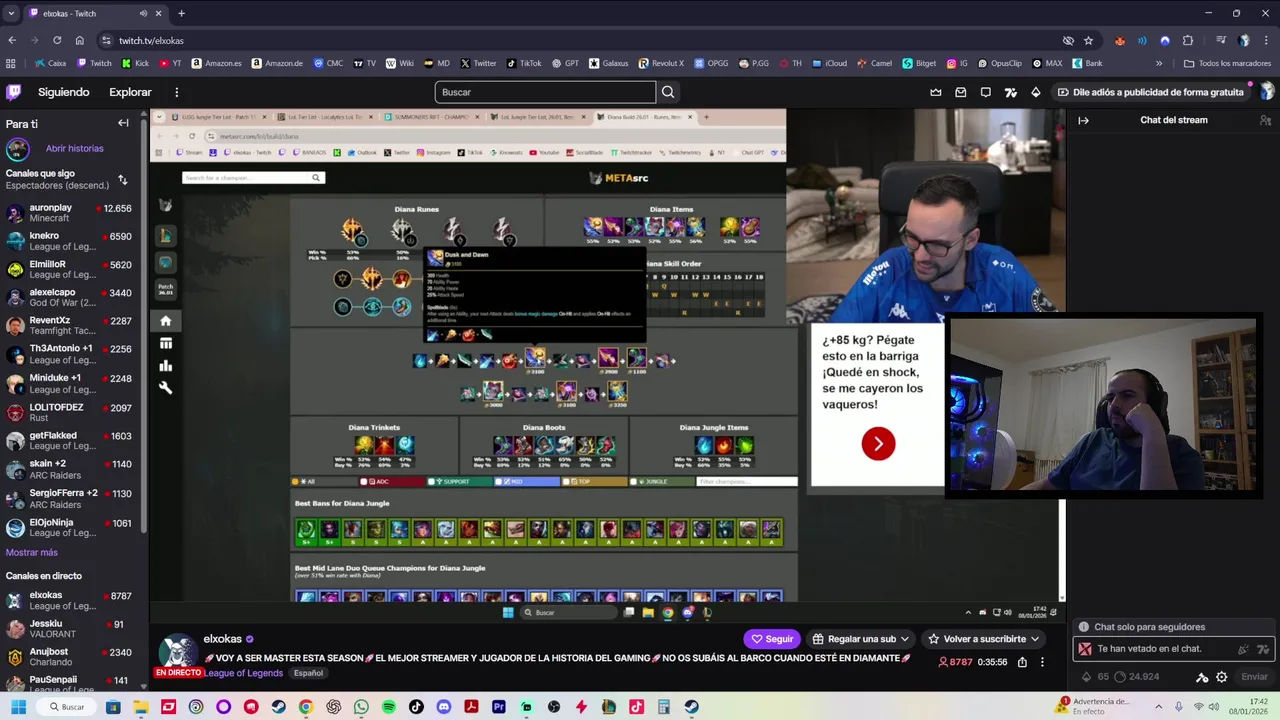Open Amazon.es bookmark
Image resolution: width=1280 pixels, height=720 pixels.
pyautogui.click(x=216, y=63)
